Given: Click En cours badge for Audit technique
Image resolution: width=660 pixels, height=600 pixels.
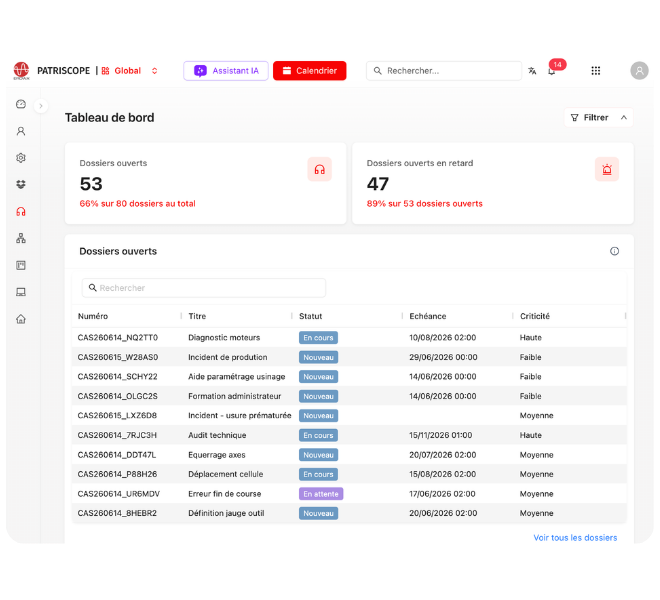Looking at the screenshot, I should coord(318,435).
